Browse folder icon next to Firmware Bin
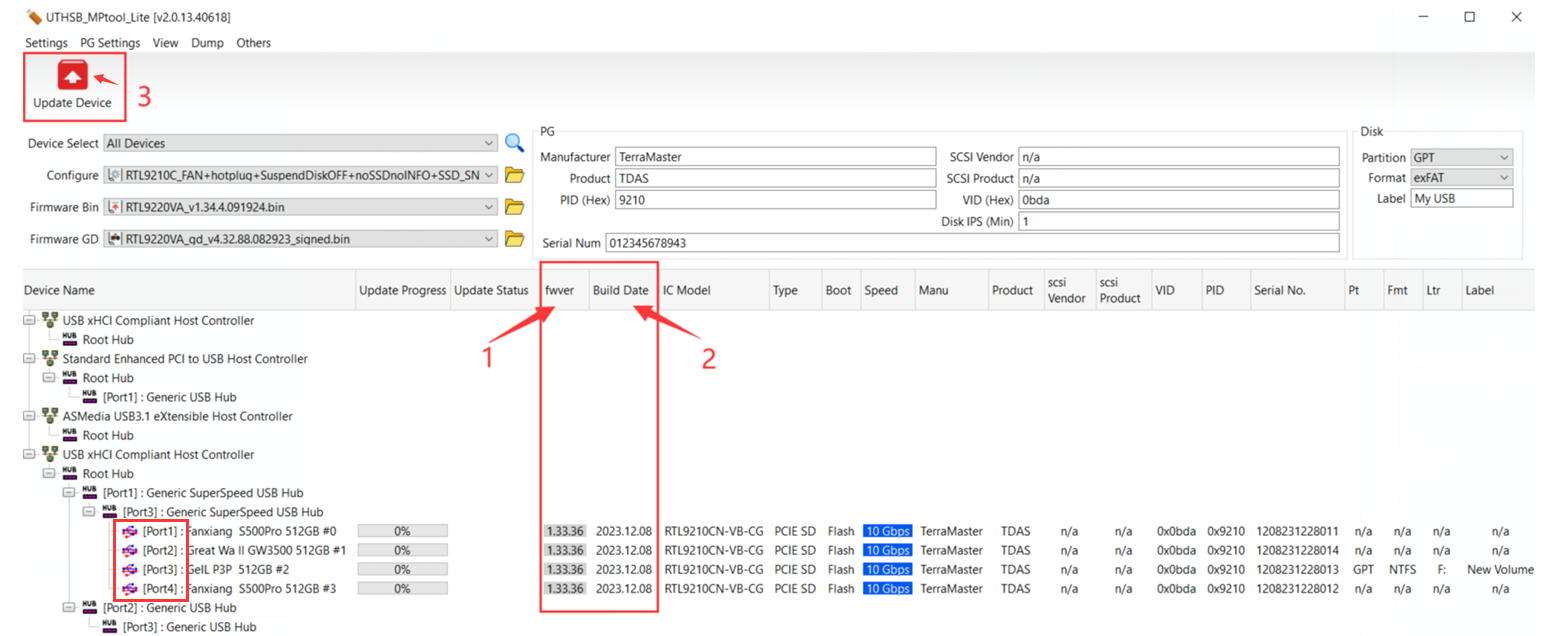 pos(514,207)
